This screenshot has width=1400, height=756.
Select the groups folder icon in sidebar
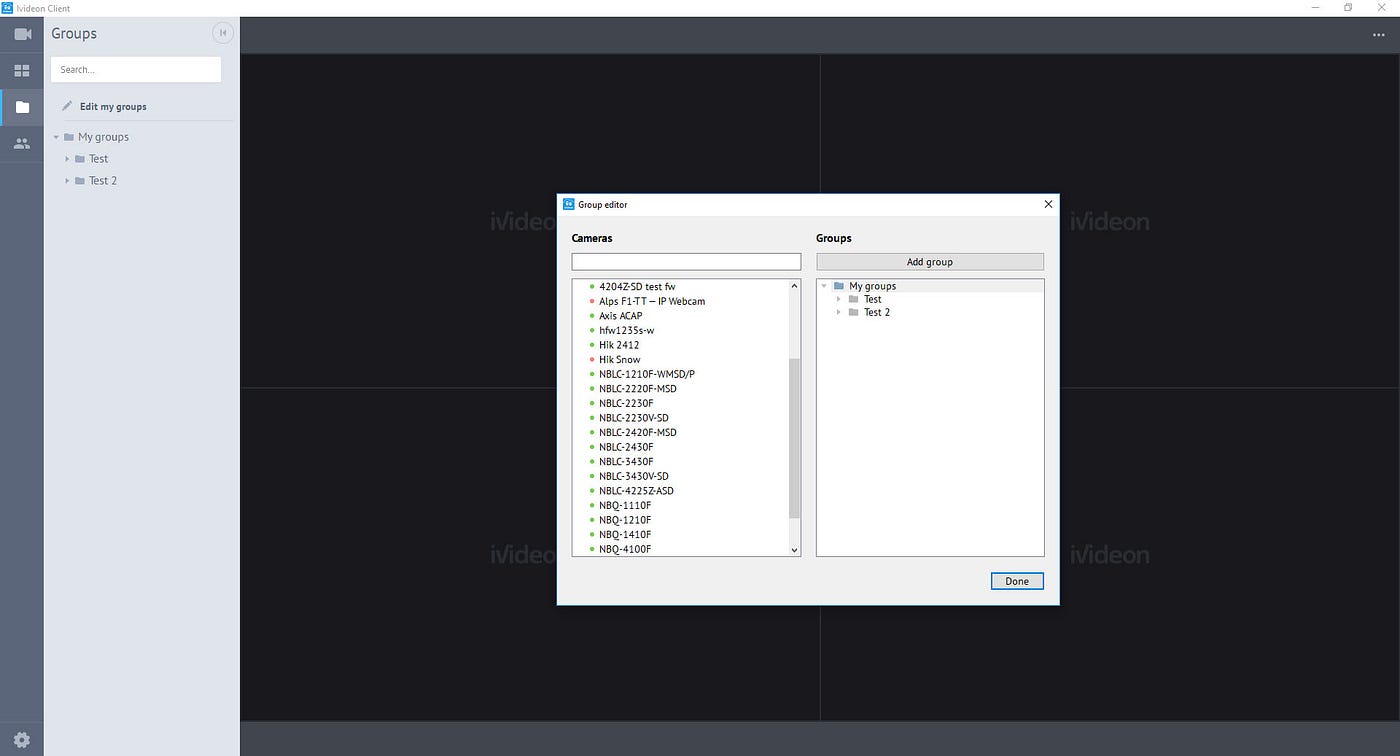click(22, 107)
